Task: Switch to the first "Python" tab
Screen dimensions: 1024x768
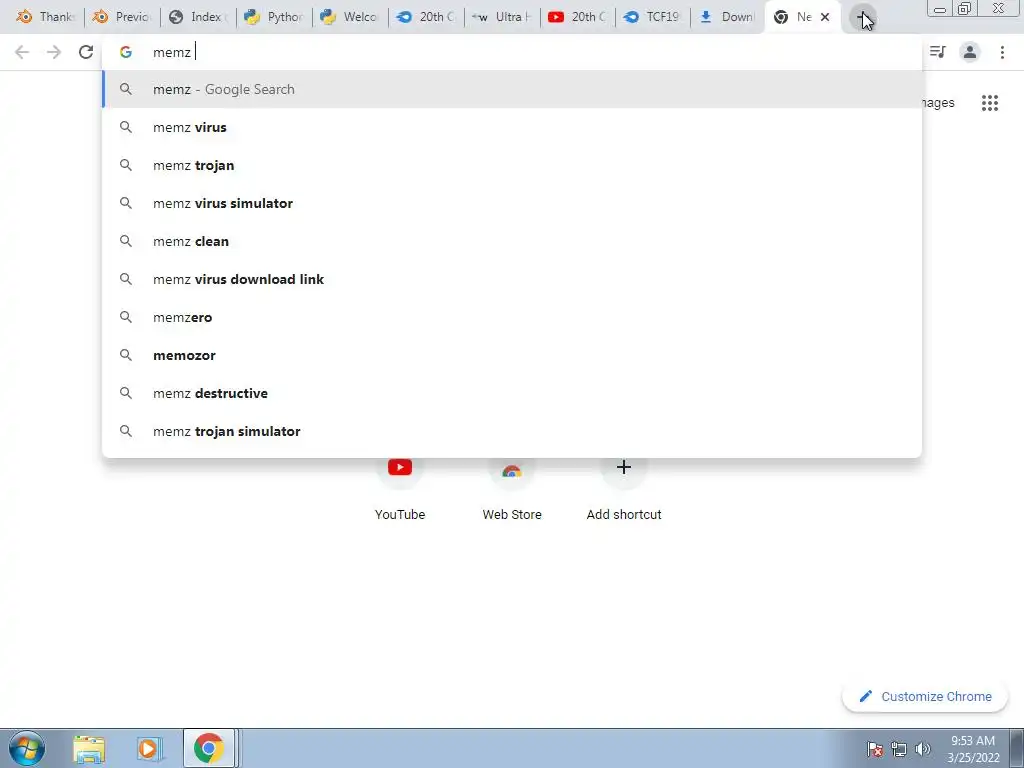Action: pos(274,17)
